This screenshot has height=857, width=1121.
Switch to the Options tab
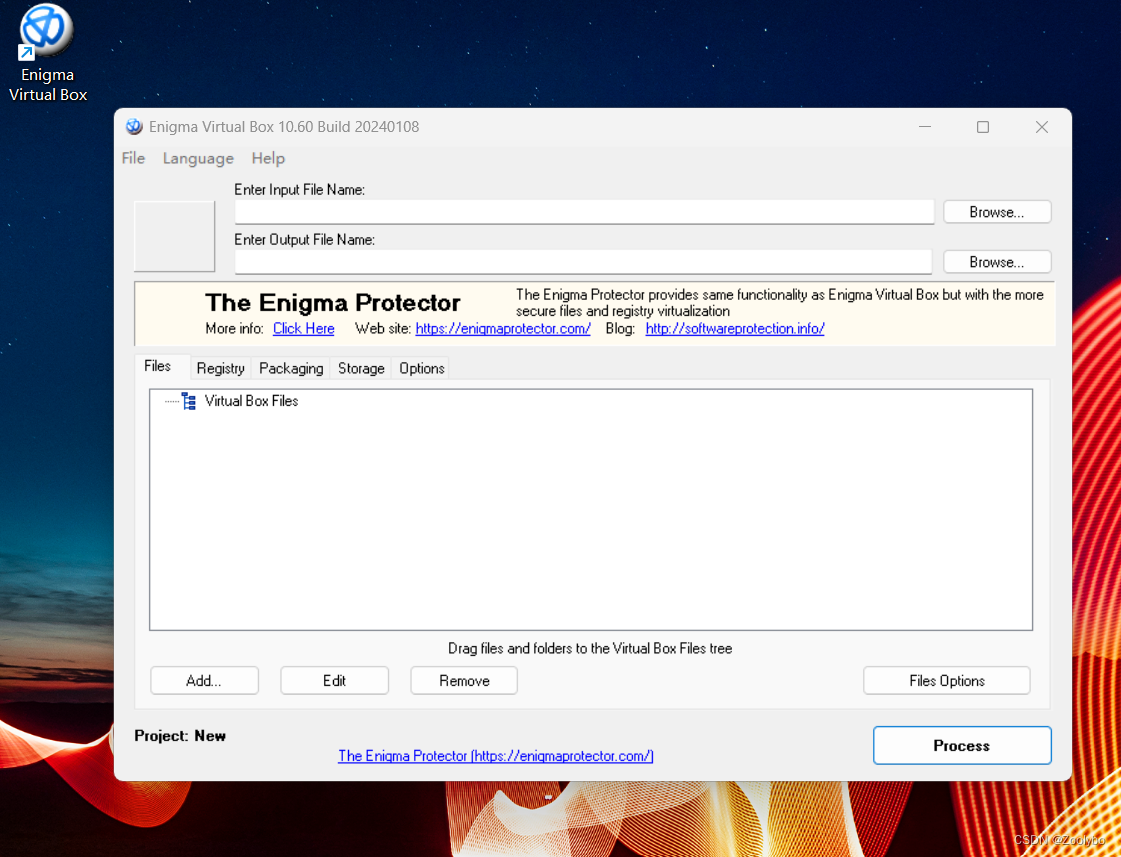pyautogui.click(x=422, y=368)
